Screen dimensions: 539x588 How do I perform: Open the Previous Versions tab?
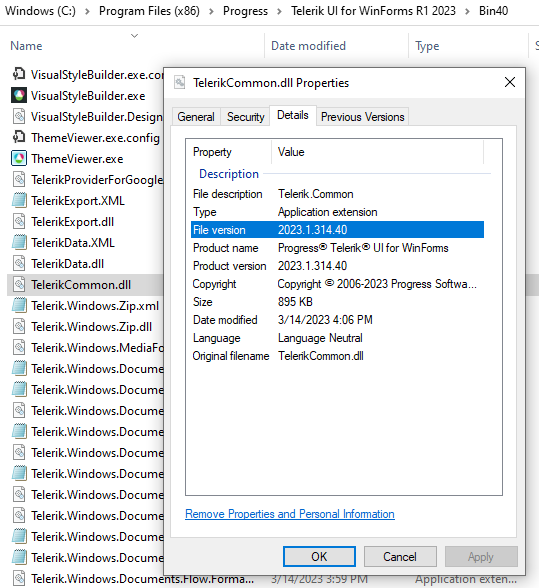coord(362,117)
